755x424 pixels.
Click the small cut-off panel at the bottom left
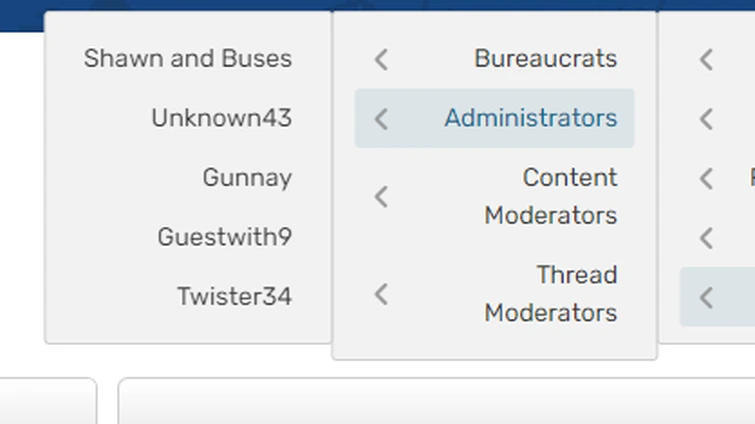click(x=48, y=402)
